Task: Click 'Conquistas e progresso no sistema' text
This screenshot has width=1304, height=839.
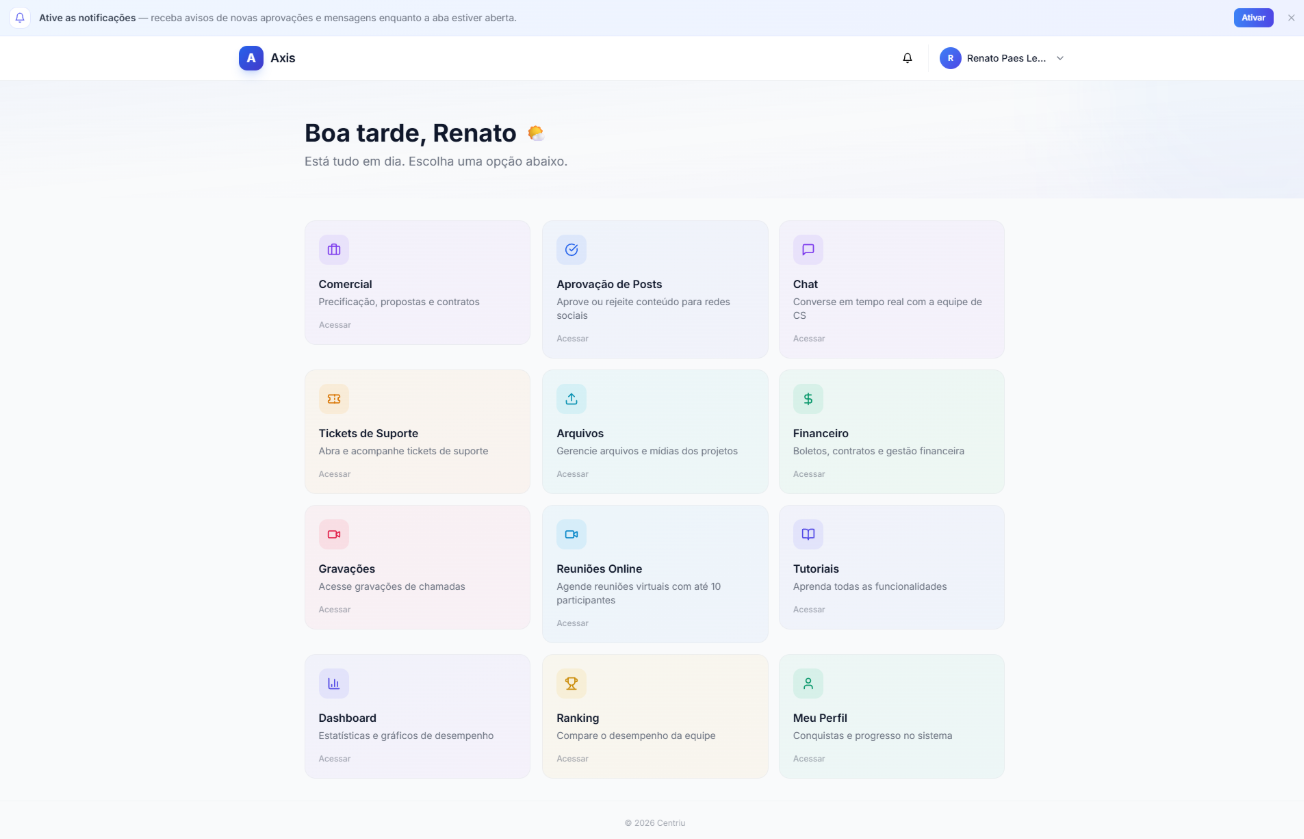Action: point(873,736)
